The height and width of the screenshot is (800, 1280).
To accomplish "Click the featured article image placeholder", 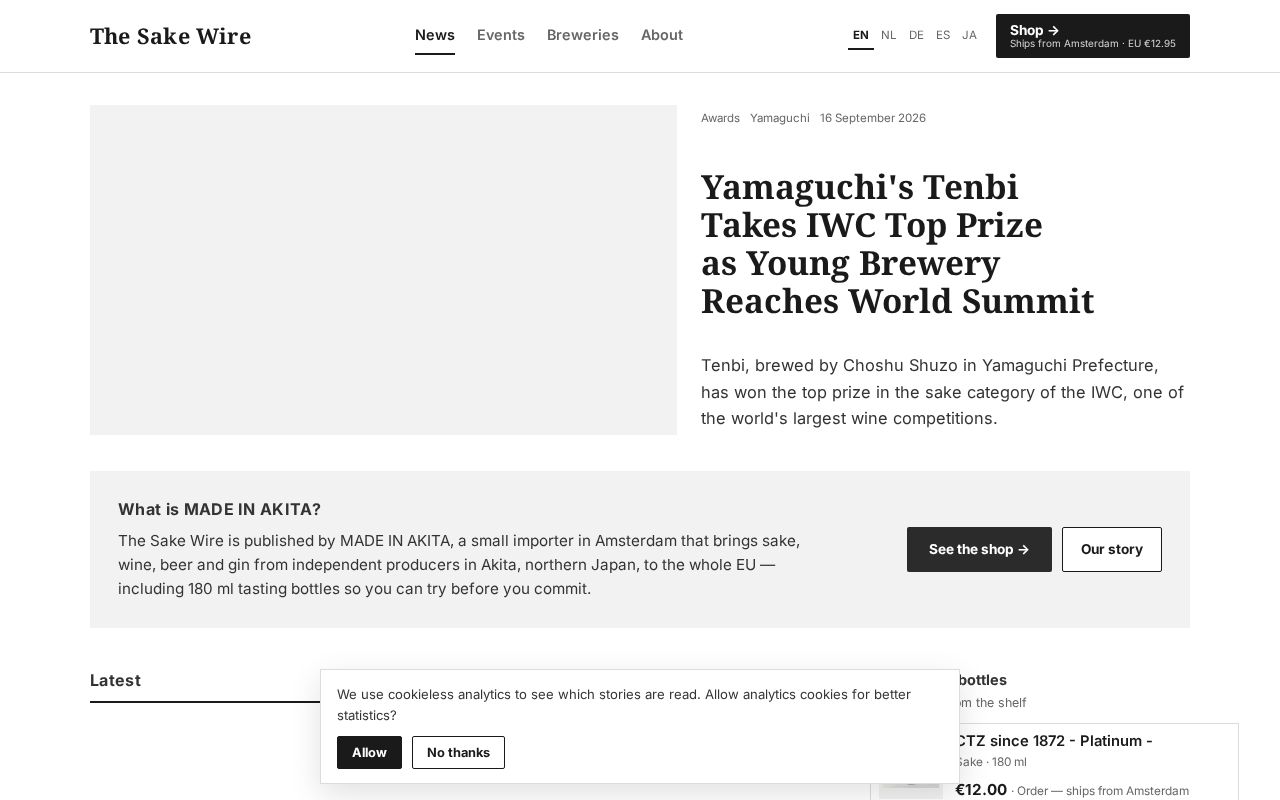I will pyautogui.click(x=383, y=270).
